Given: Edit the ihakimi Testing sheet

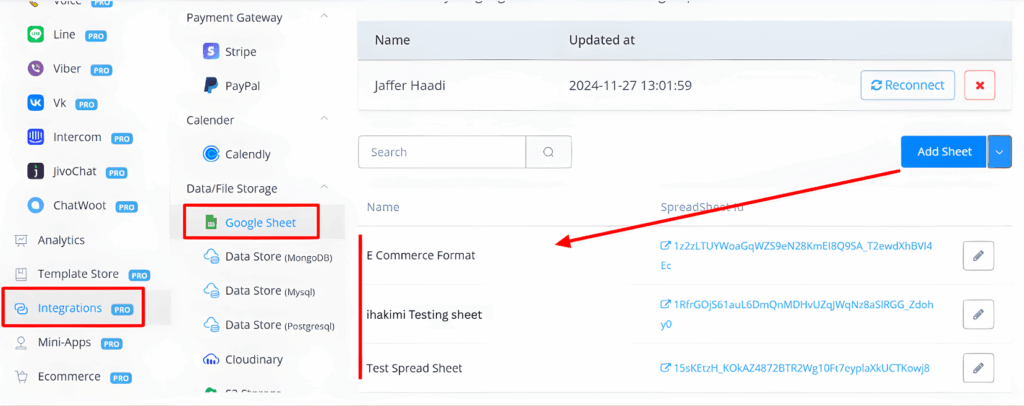Looking at the screenshot, I should coord(978,314).
